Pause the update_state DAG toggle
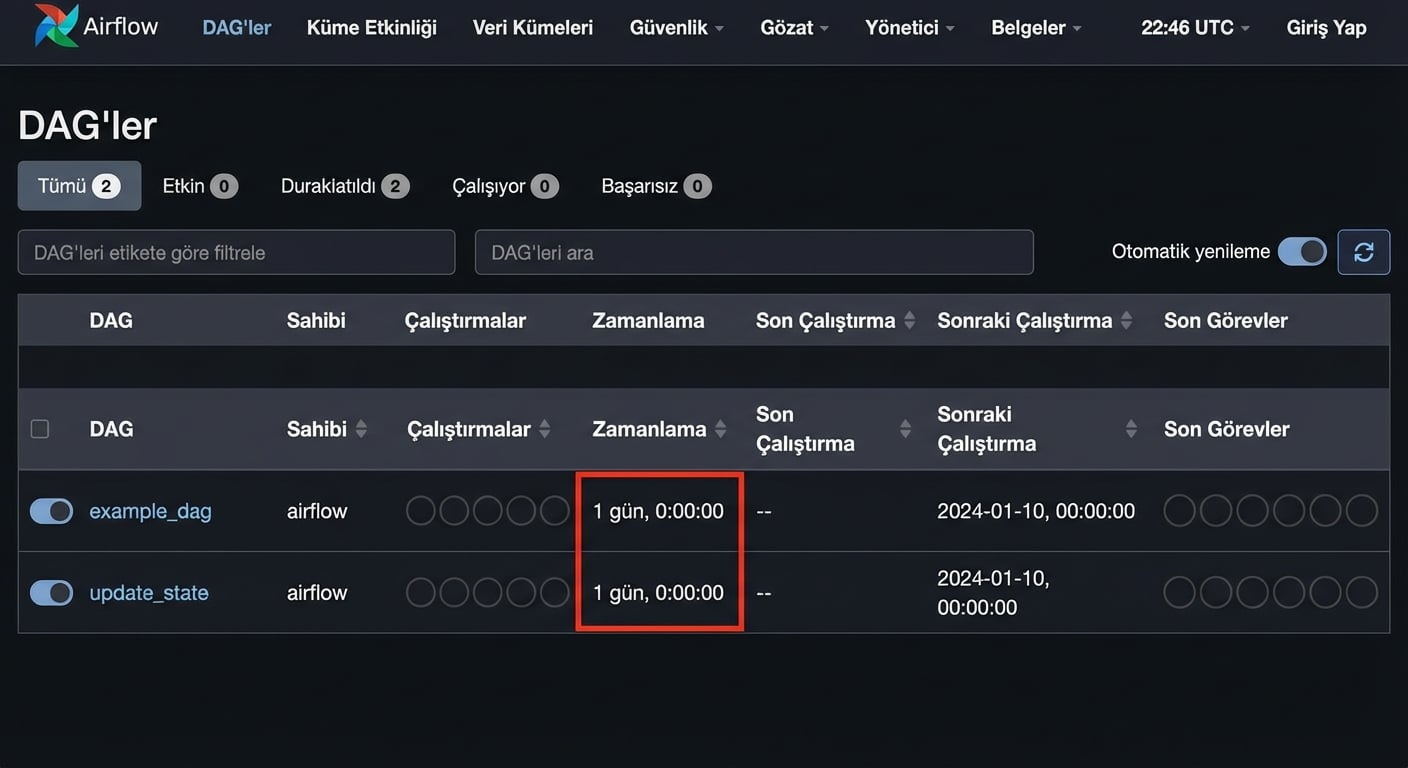The height and width of the screenshot is (768, 1408). (x=51, y=592)
